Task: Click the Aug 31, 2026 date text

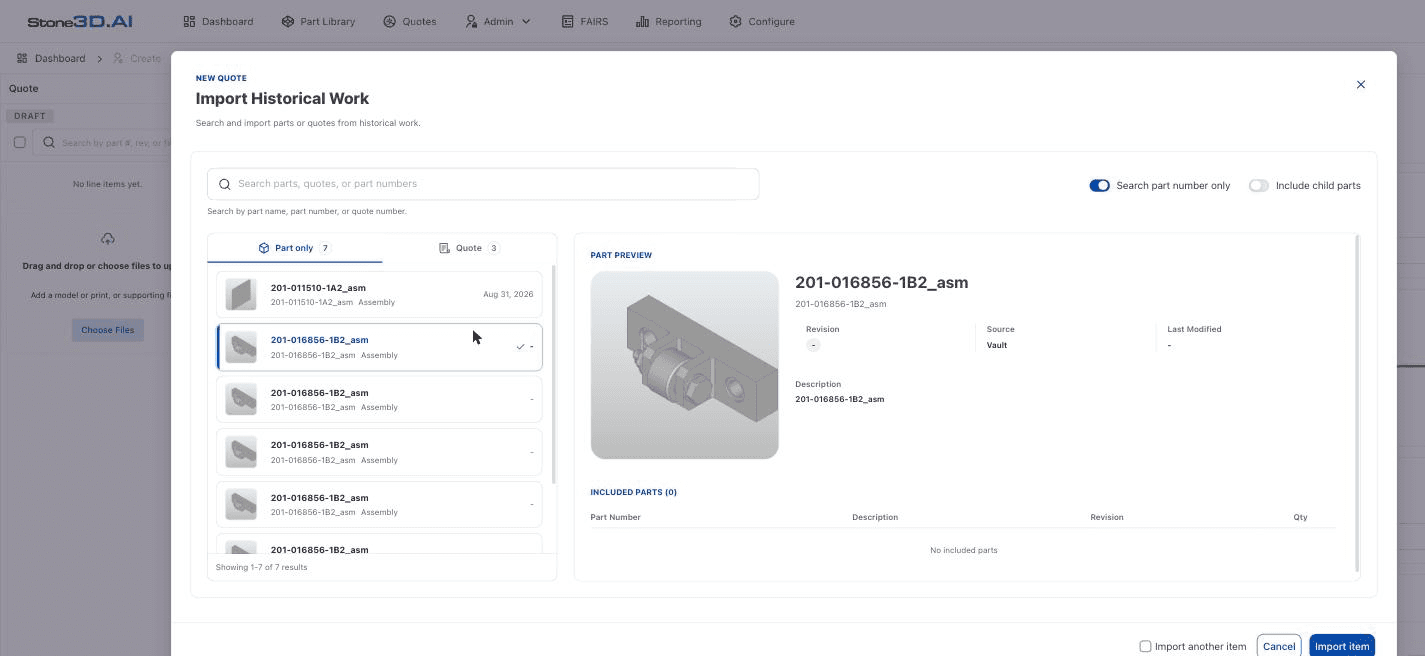Action: tap(508, 294)
